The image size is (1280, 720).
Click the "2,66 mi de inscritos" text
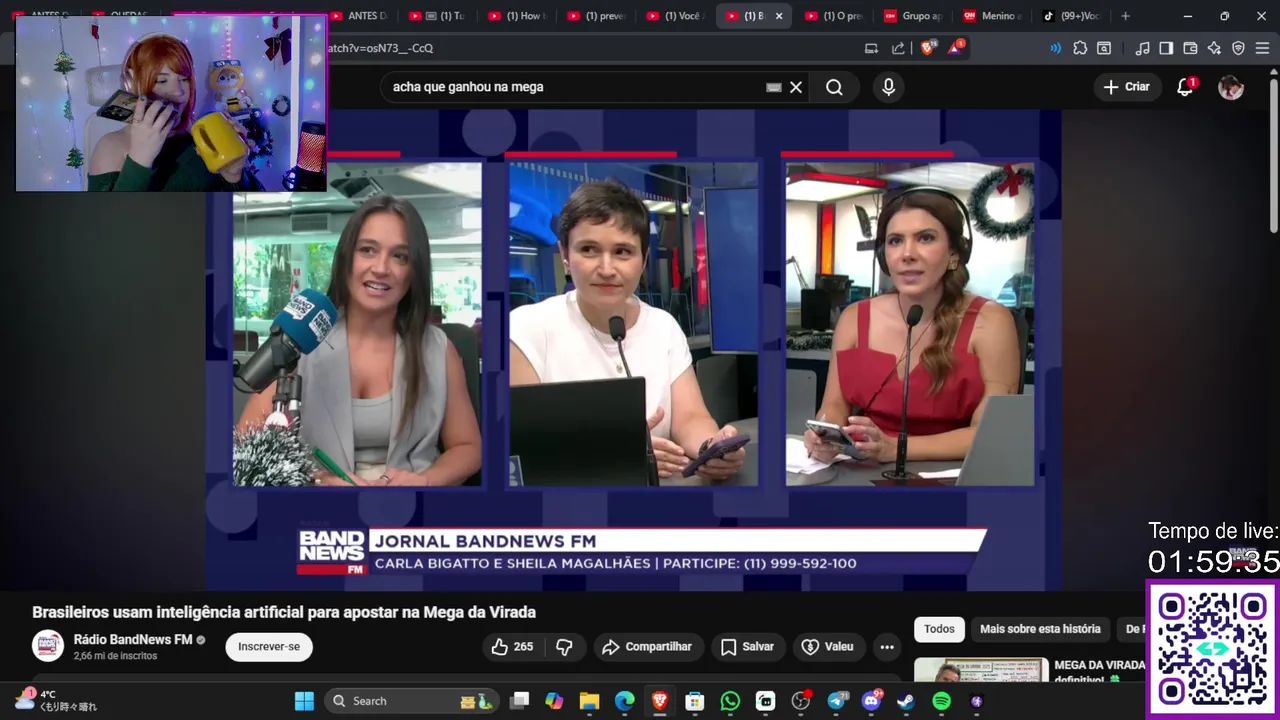pos(115,656)
